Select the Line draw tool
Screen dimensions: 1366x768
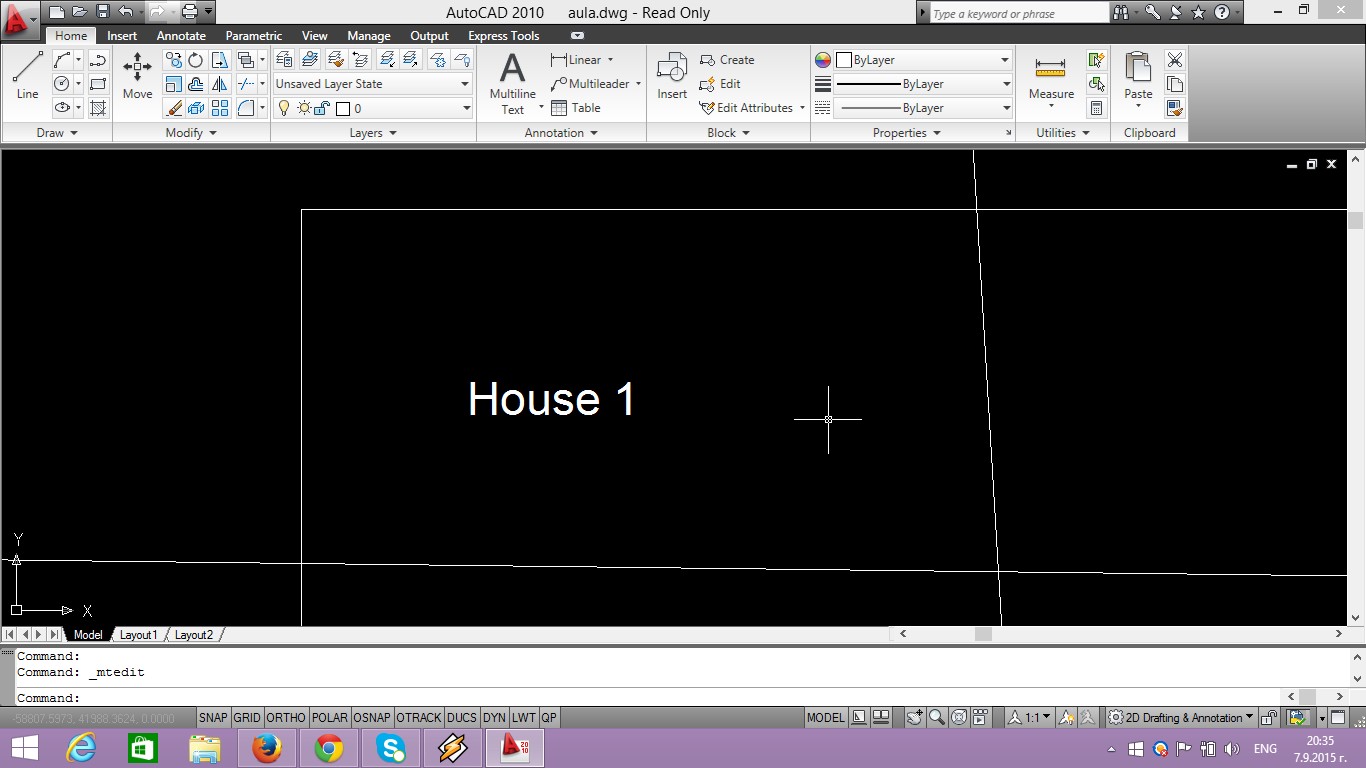click(27, 76)
